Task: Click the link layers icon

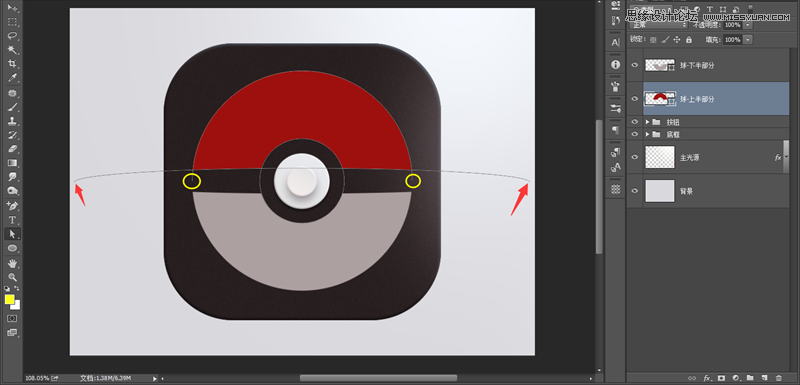Action: [x=692, y=378]
